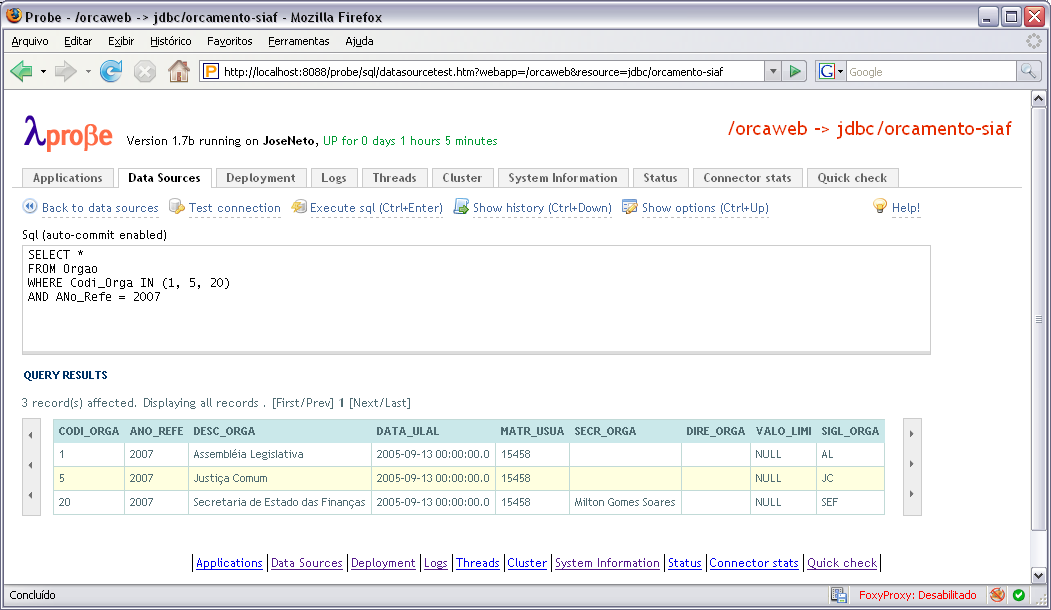Open the URL history dropdown arrow

click(x=772, y=71)
